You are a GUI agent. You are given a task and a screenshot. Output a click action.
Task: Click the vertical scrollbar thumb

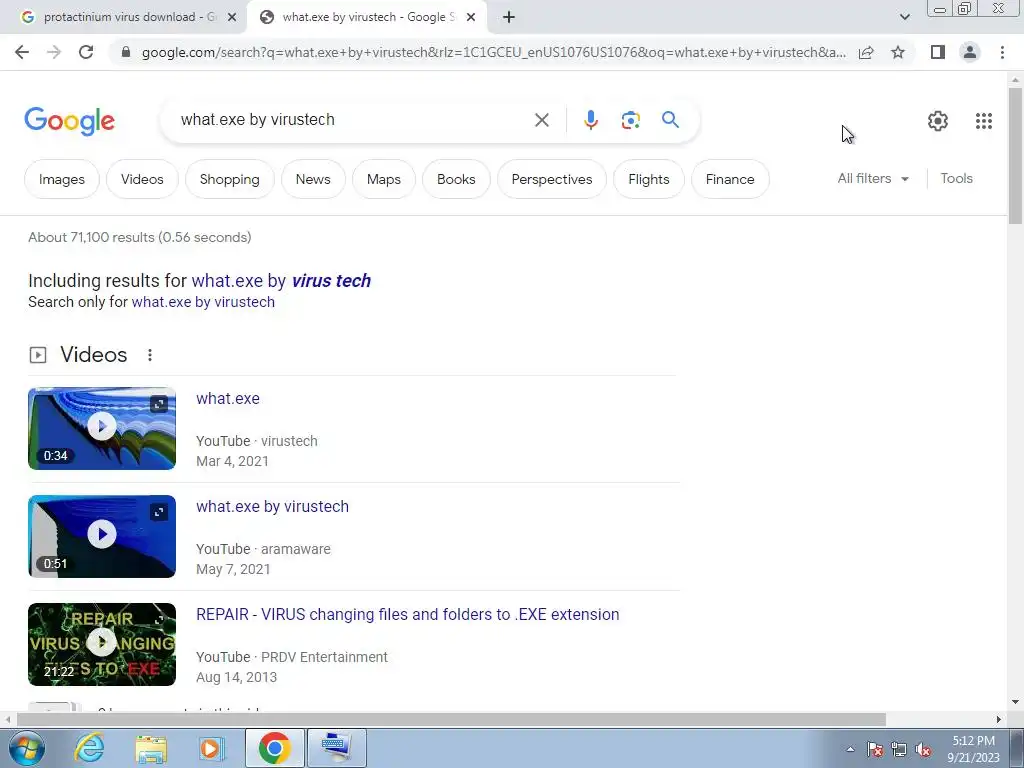(1015, 155)
